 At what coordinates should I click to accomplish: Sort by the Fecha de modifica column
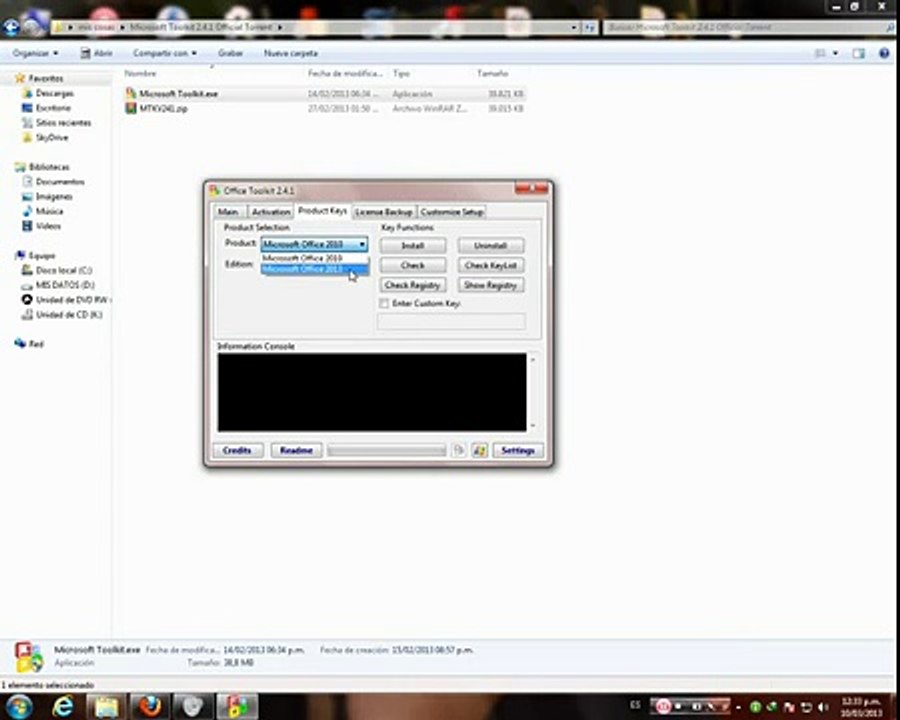[345, 73]
